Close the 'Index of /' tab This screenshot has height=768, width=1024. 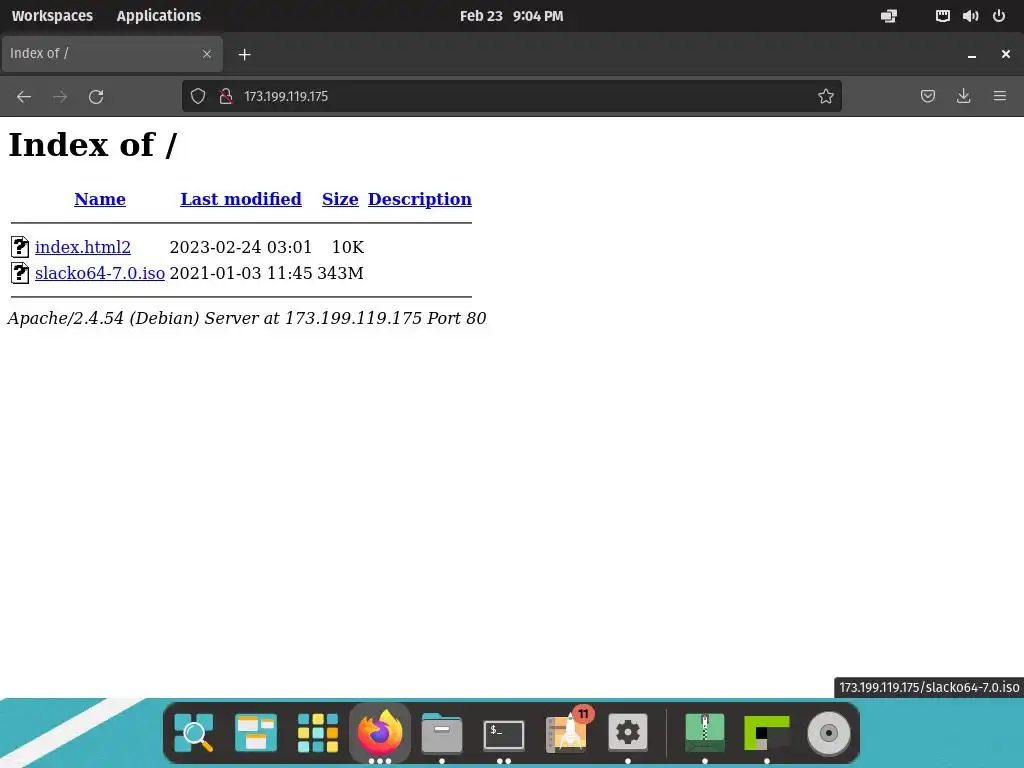pyautogui.click(x=207, y=54)
